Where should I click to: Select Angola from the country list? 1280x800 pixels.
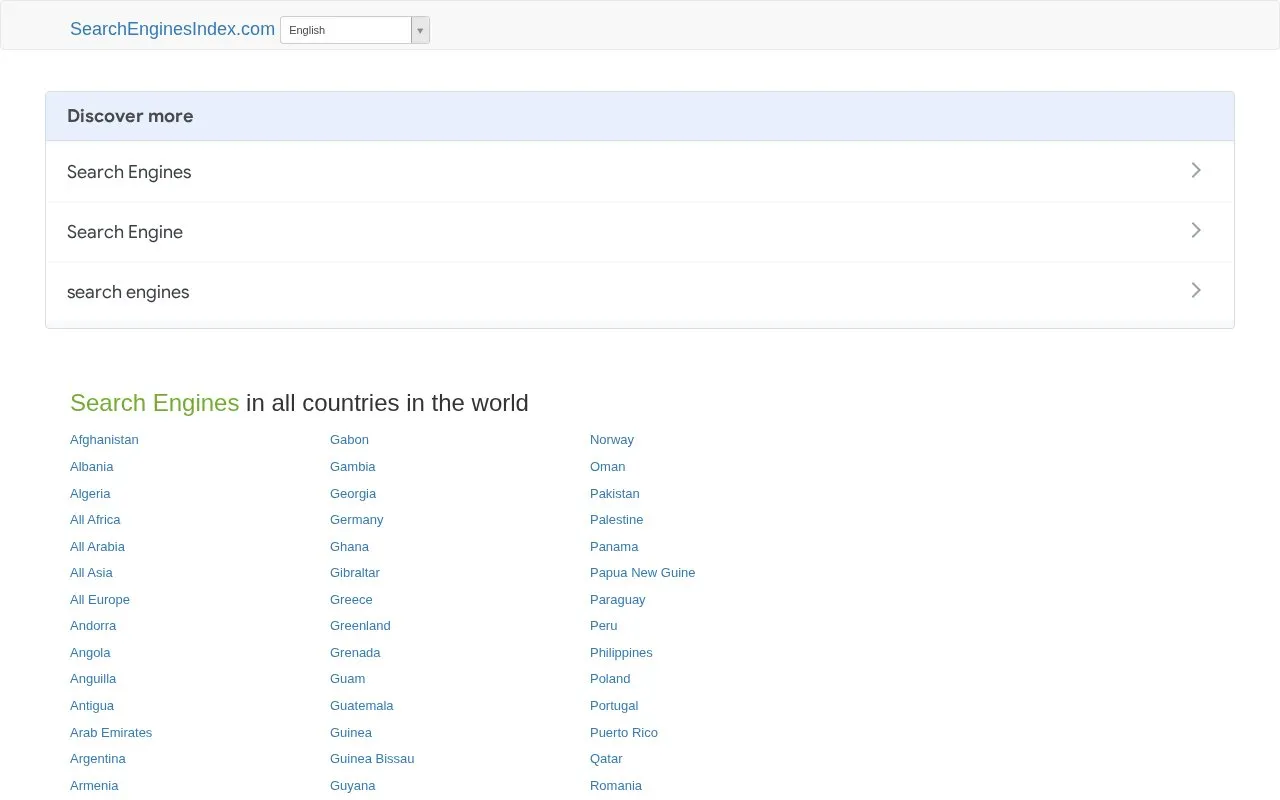point(90,653)
